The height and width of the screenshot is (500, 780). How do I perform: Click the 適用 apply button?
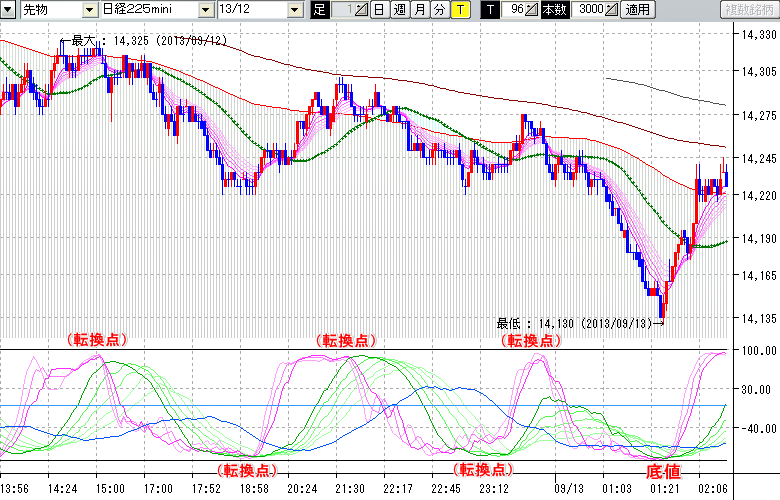pos(636,10)
